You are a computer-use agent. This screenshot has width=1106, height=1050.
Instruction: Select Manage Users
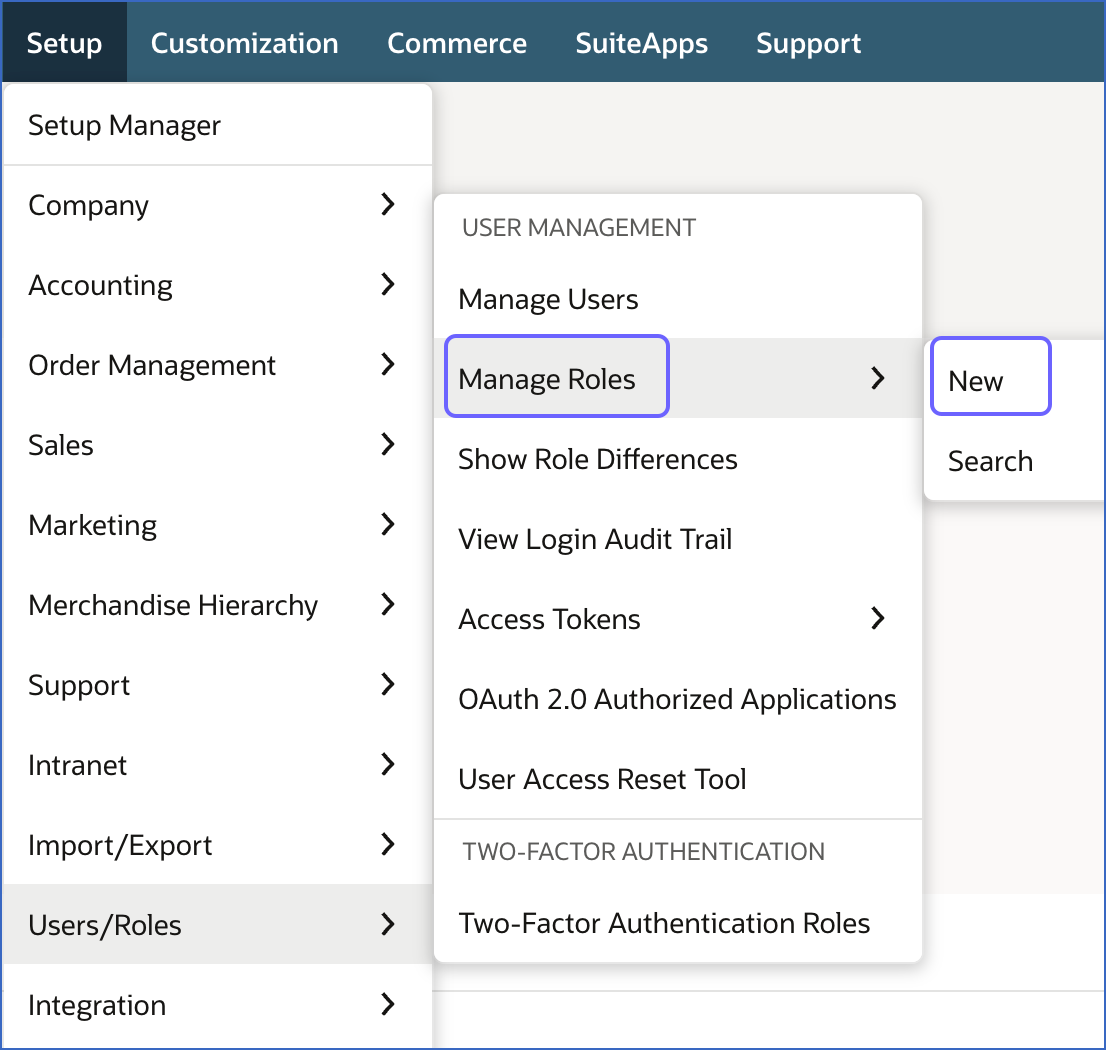click(x=548, y=299)
